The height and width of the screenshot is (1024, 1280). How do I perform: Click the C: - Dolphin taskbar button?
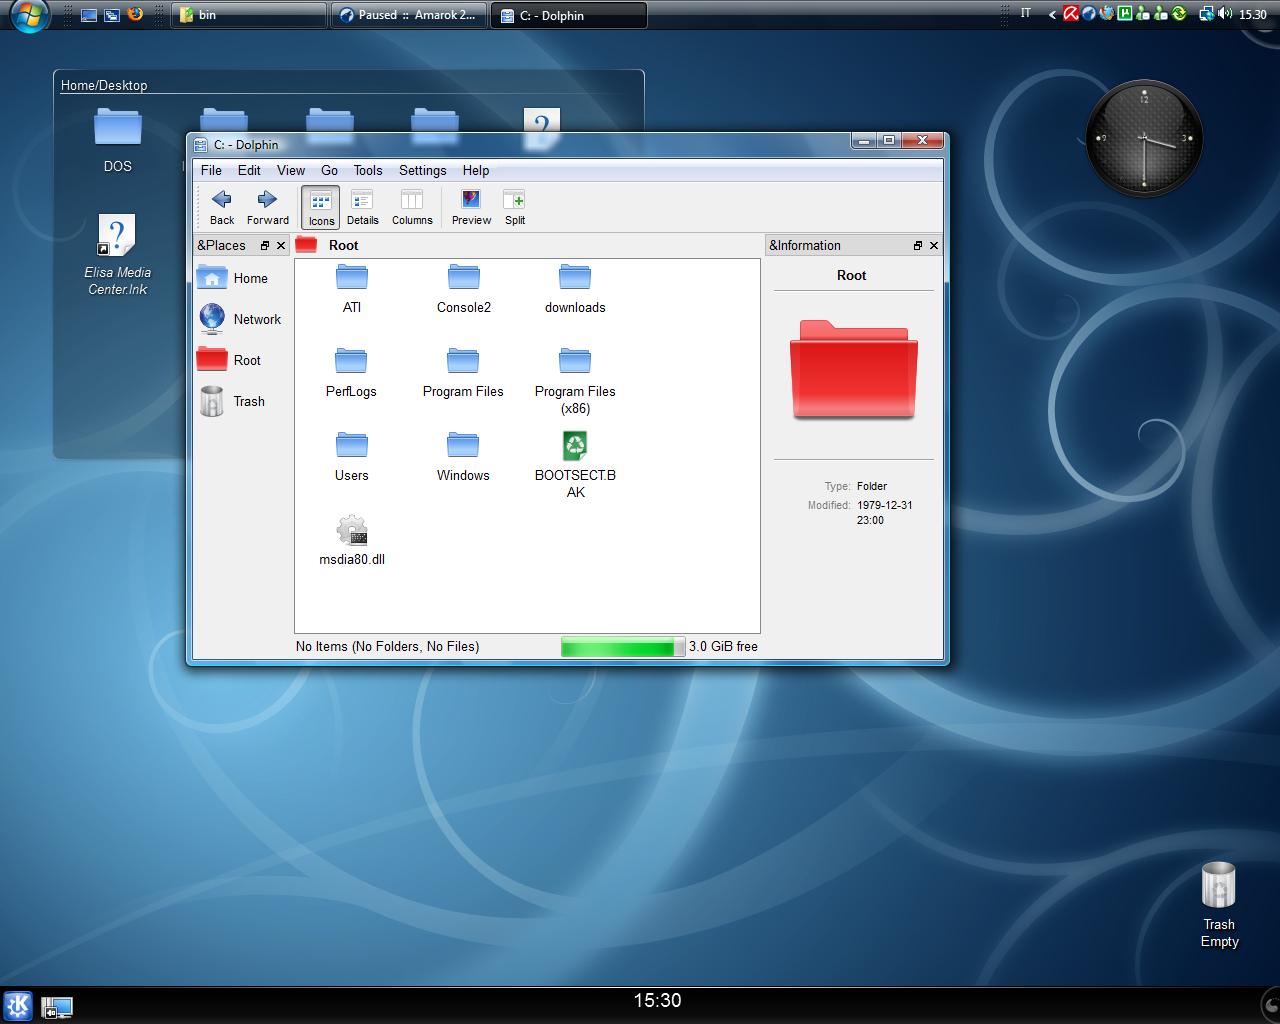click(569, 15)
